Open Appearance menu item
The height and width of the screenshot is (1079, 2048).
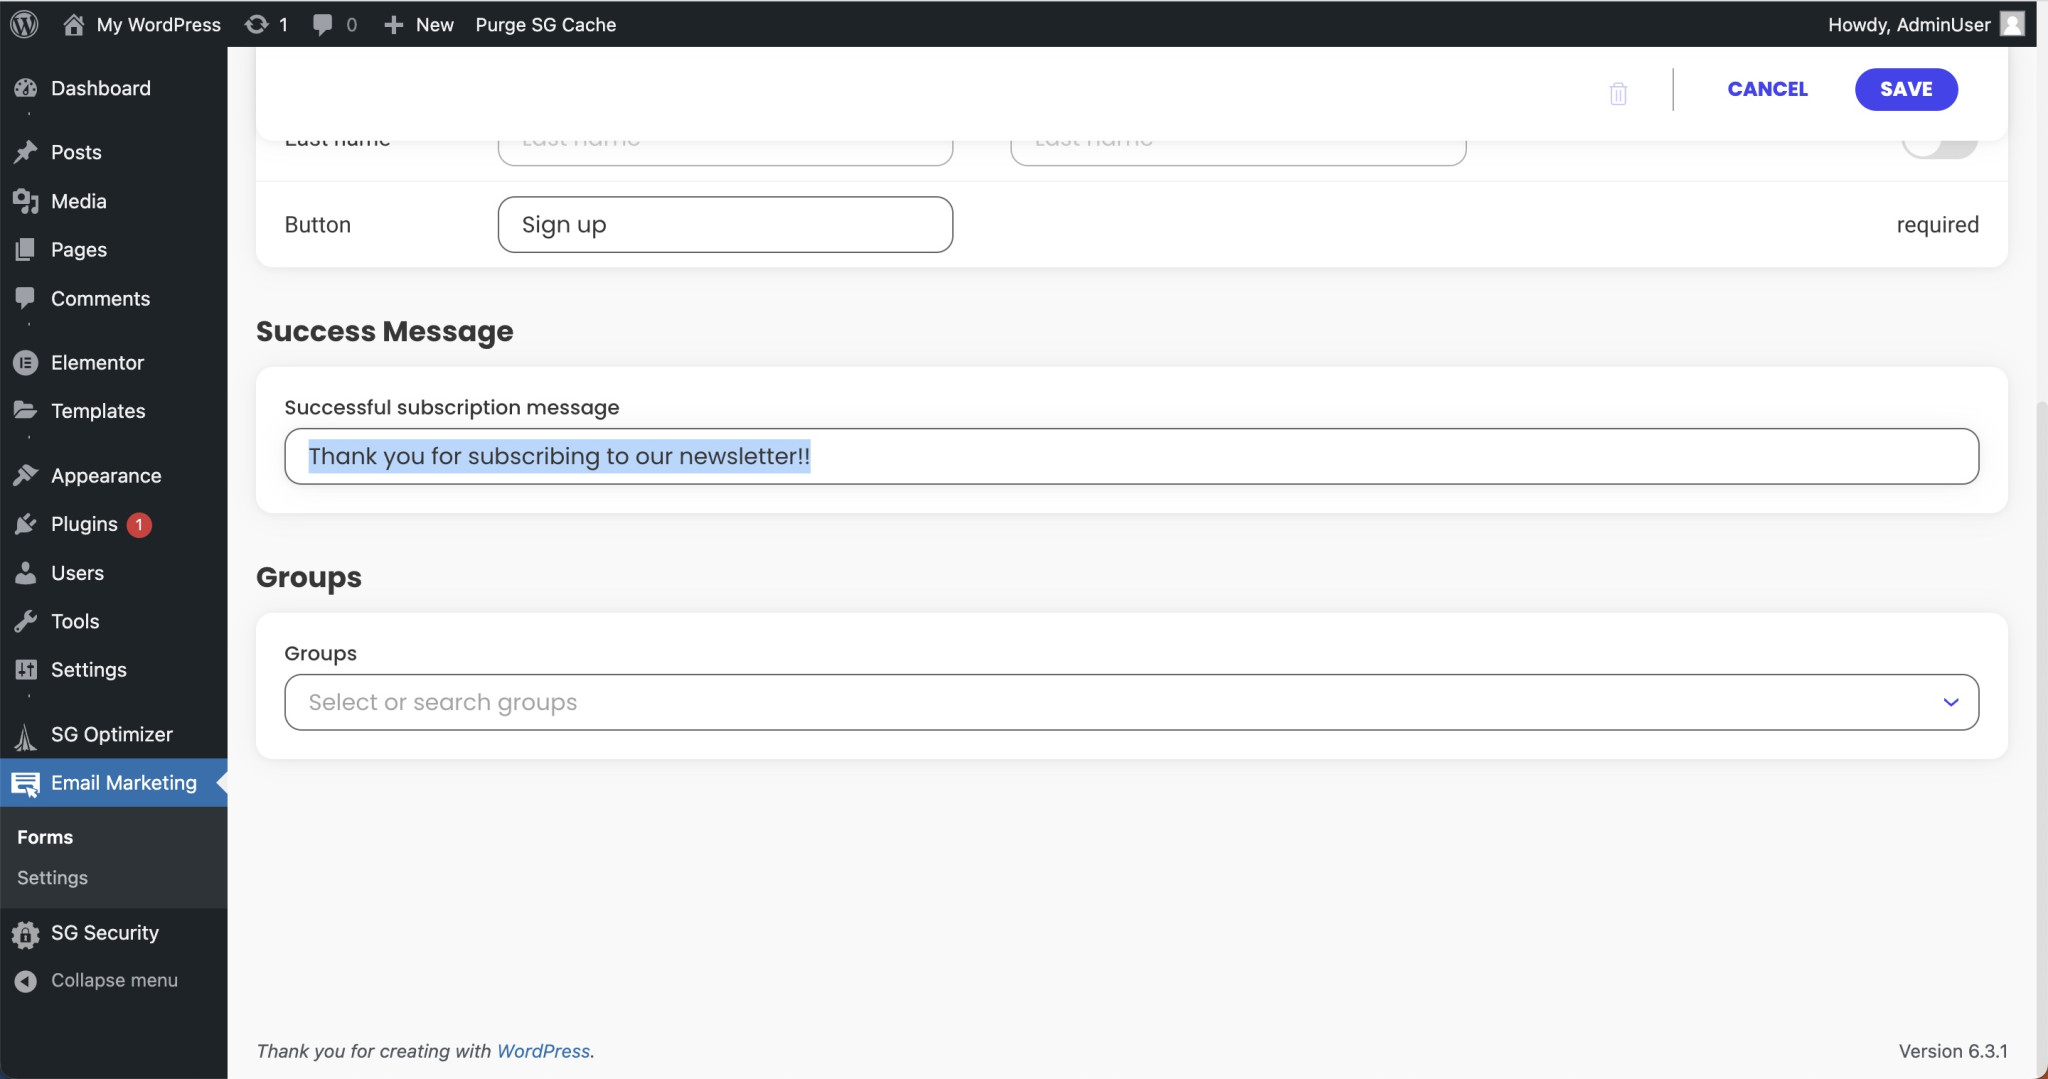(x=113, y=475)
